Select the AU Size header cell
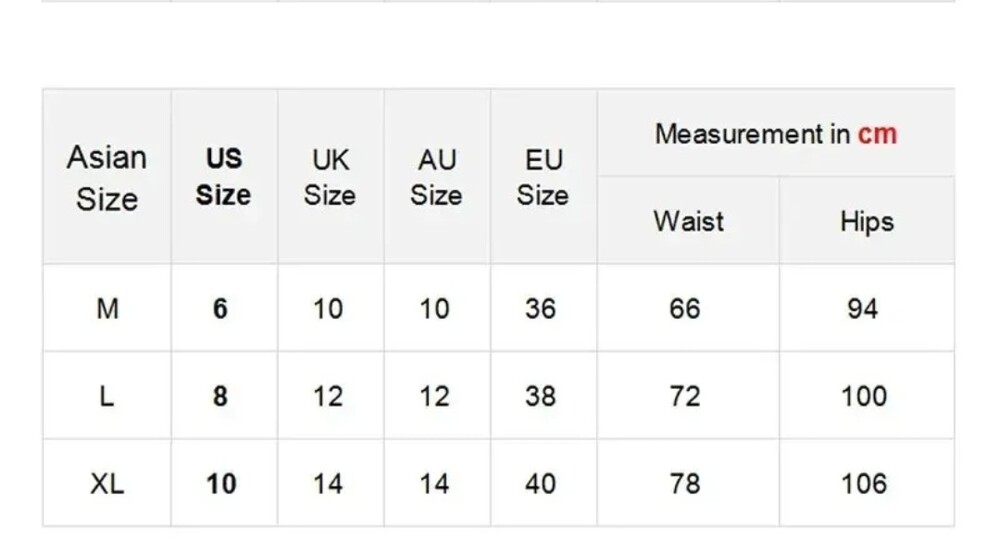This screenshot has height=542, width=1000. coord(436,178)
